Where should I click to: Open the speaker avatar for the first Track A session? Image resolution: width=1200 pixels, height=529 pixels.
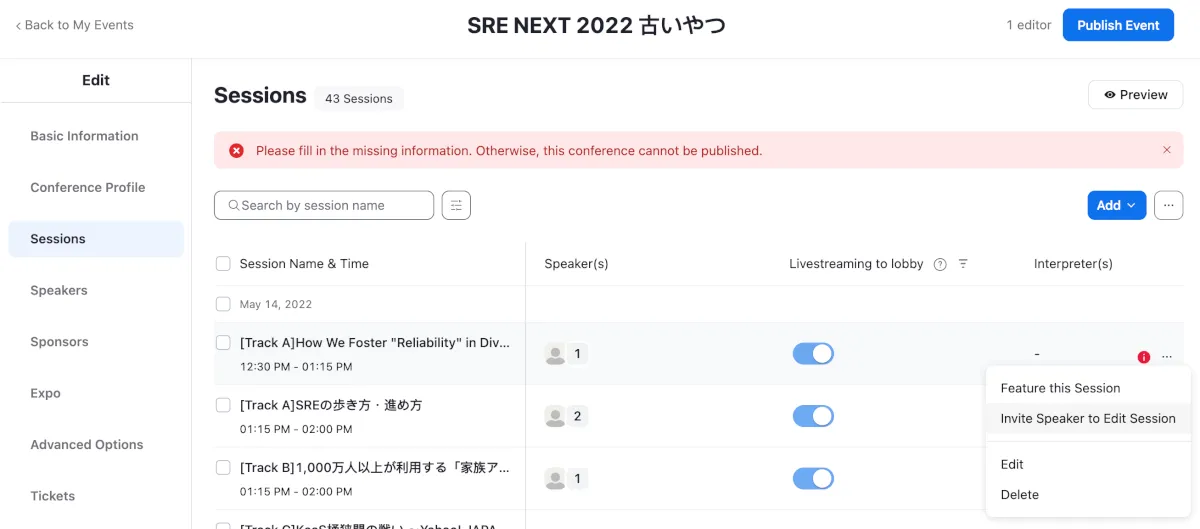tap(555, 354)
